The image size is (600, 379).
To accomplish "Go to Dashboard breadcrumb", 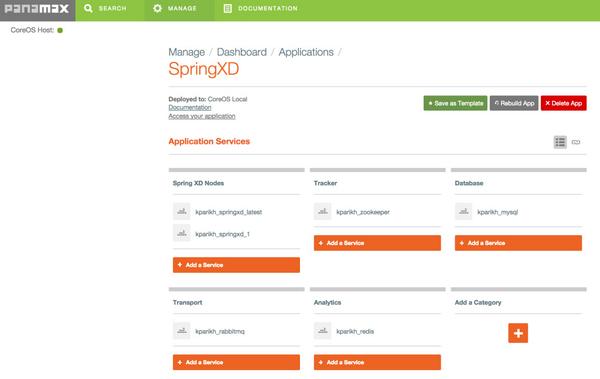I will click(x=242, y=52).
